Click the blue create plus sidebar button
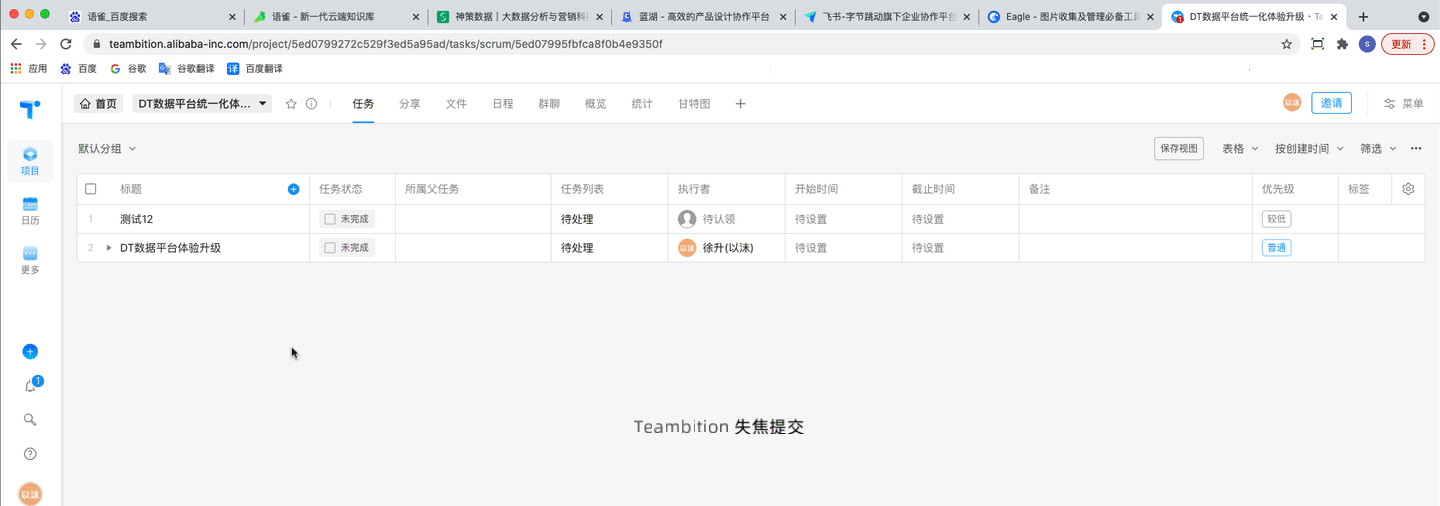 tap(30, 352)
